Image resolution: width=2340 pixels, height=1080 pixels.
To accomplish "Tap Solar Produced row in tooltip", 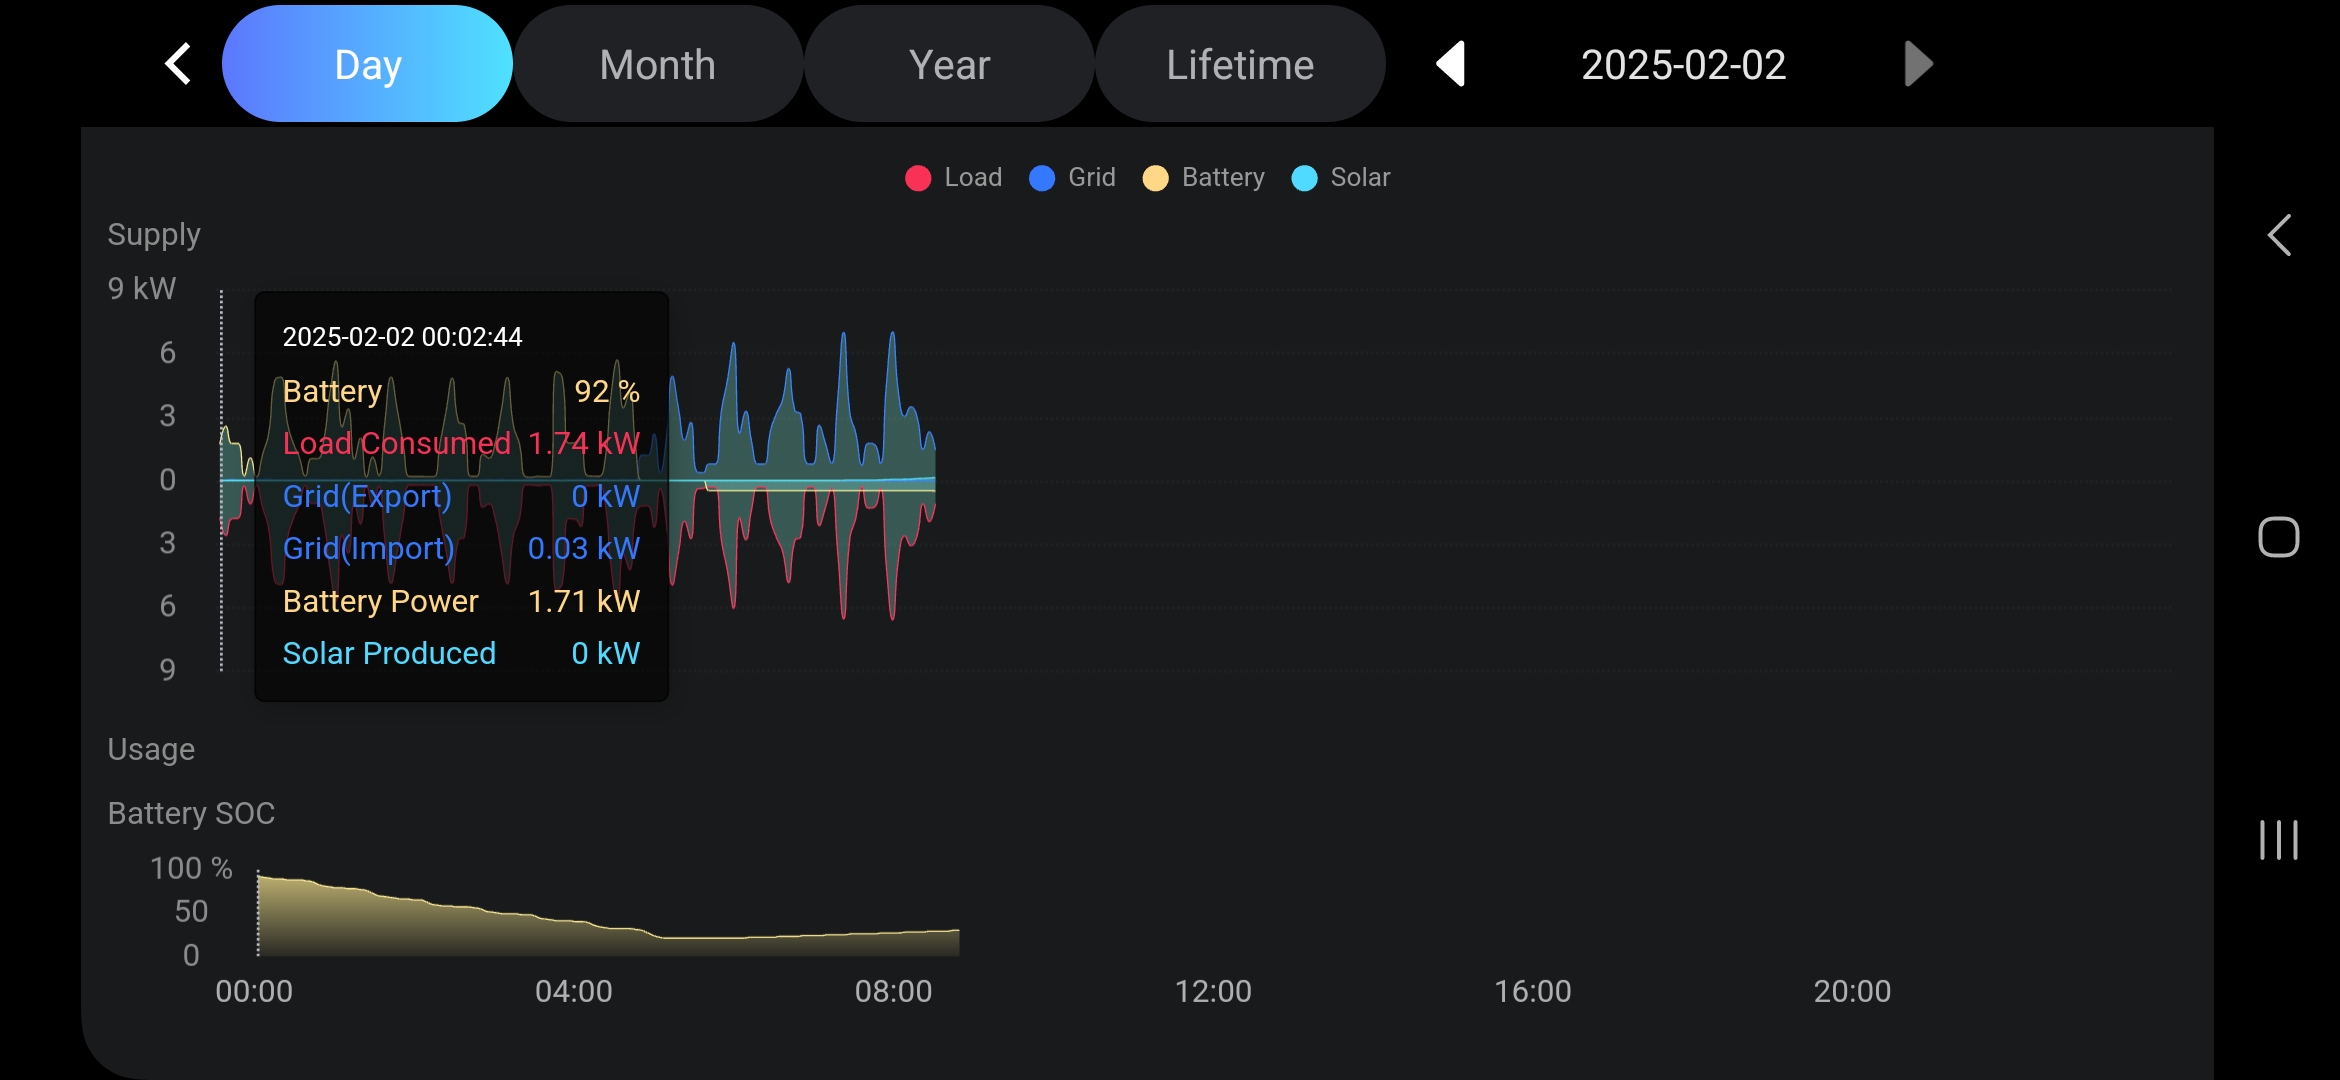I will (460, 653).
